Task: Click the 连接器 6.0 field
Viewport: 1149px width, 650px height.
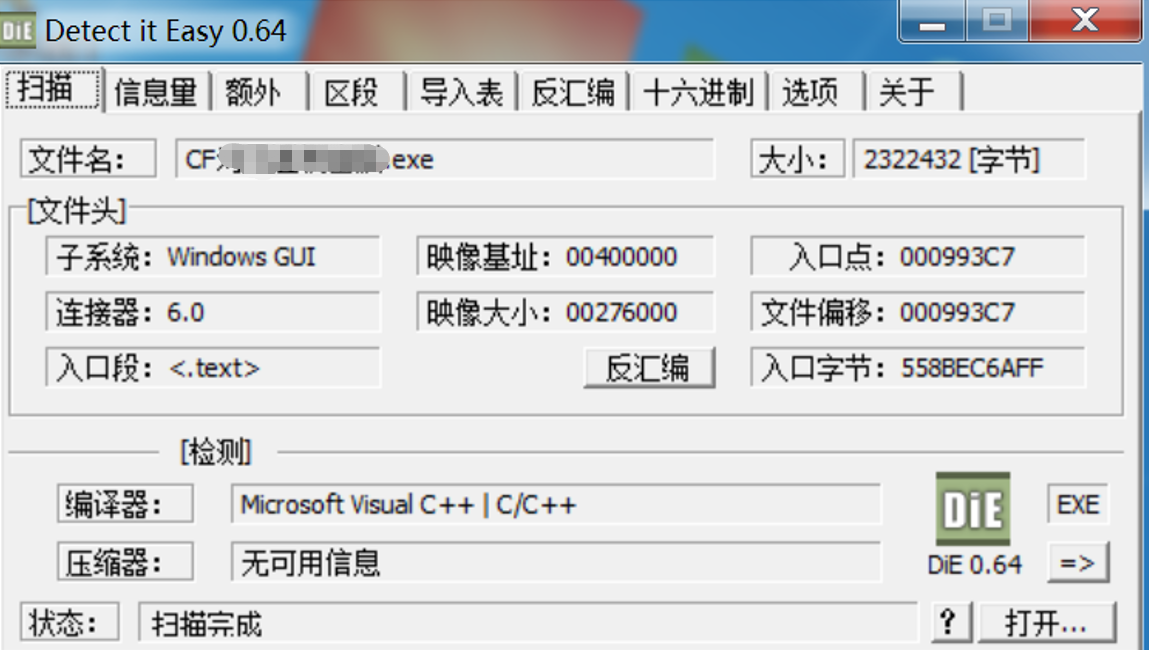Action: (213, 312)
